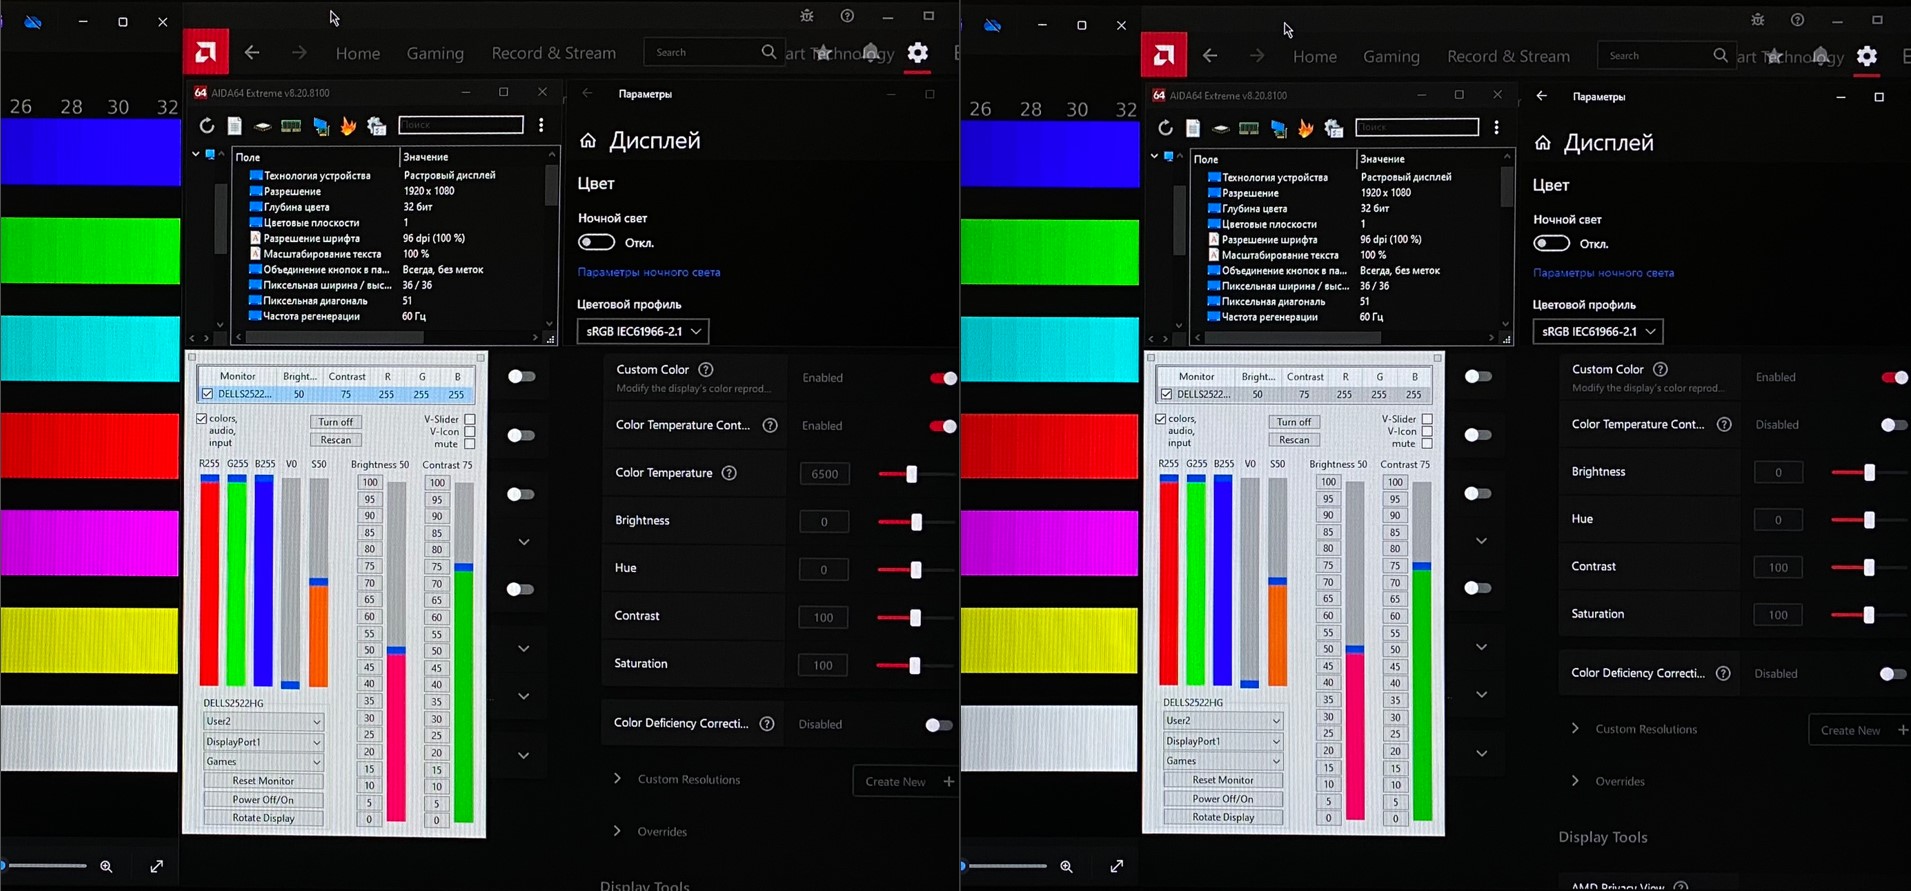
Task: Expand Custom Resolutions on the left screen
Action: (617, 779)
